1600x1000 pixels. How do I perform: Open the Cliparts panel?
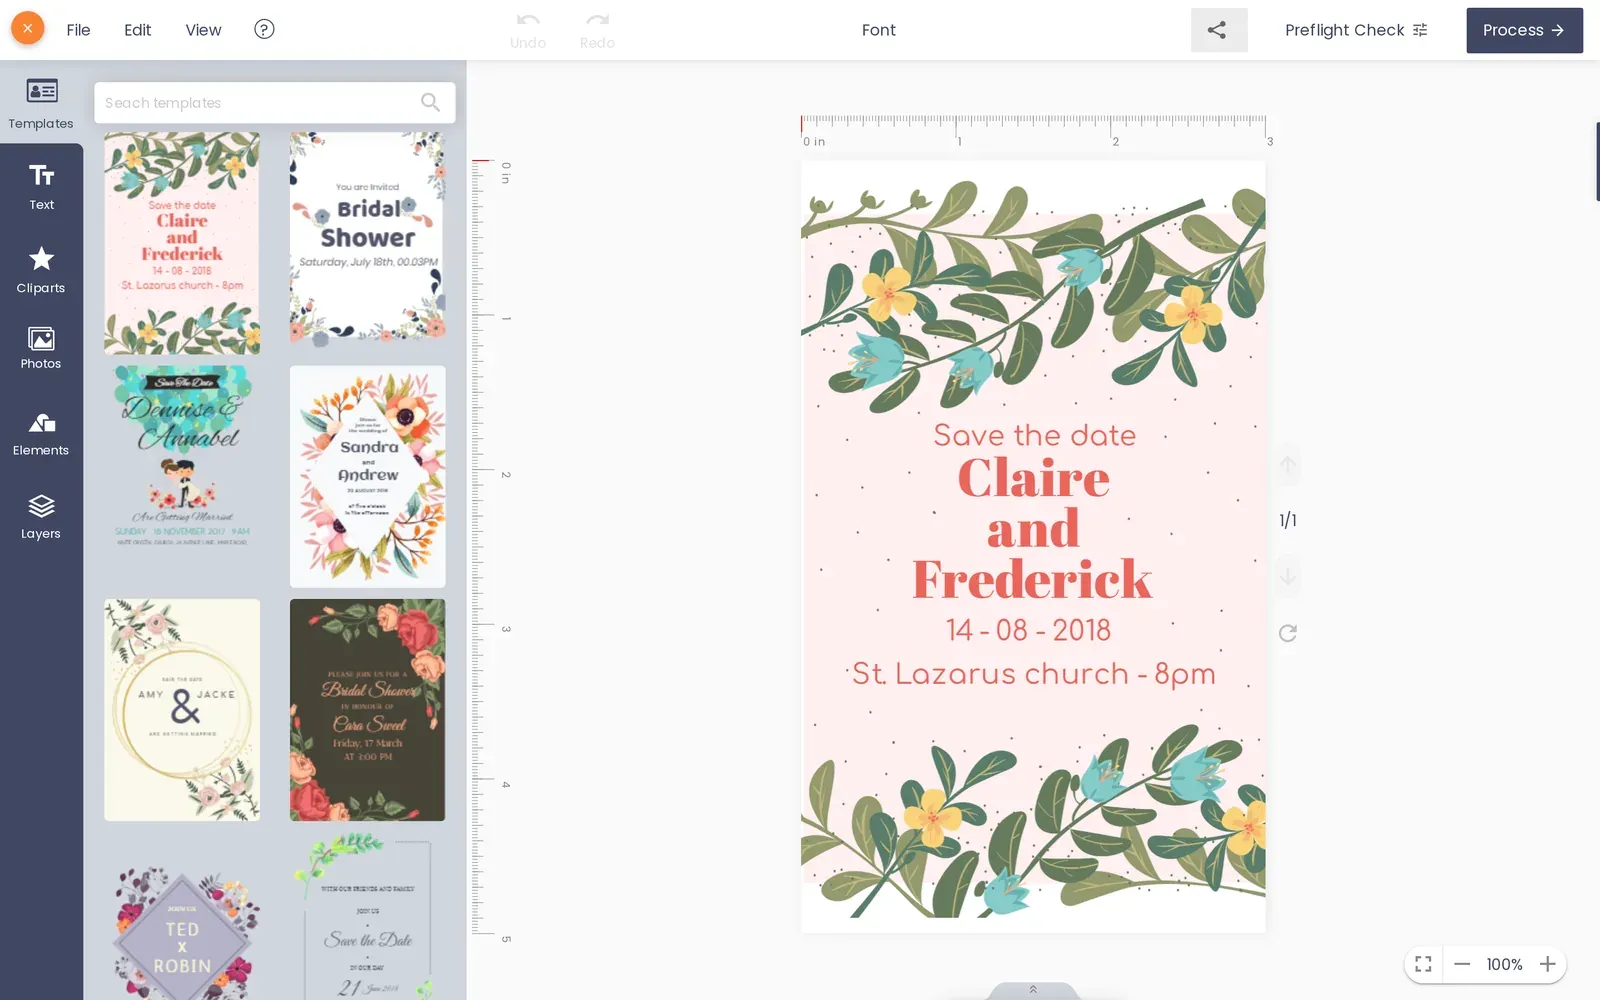pos(41,270)
